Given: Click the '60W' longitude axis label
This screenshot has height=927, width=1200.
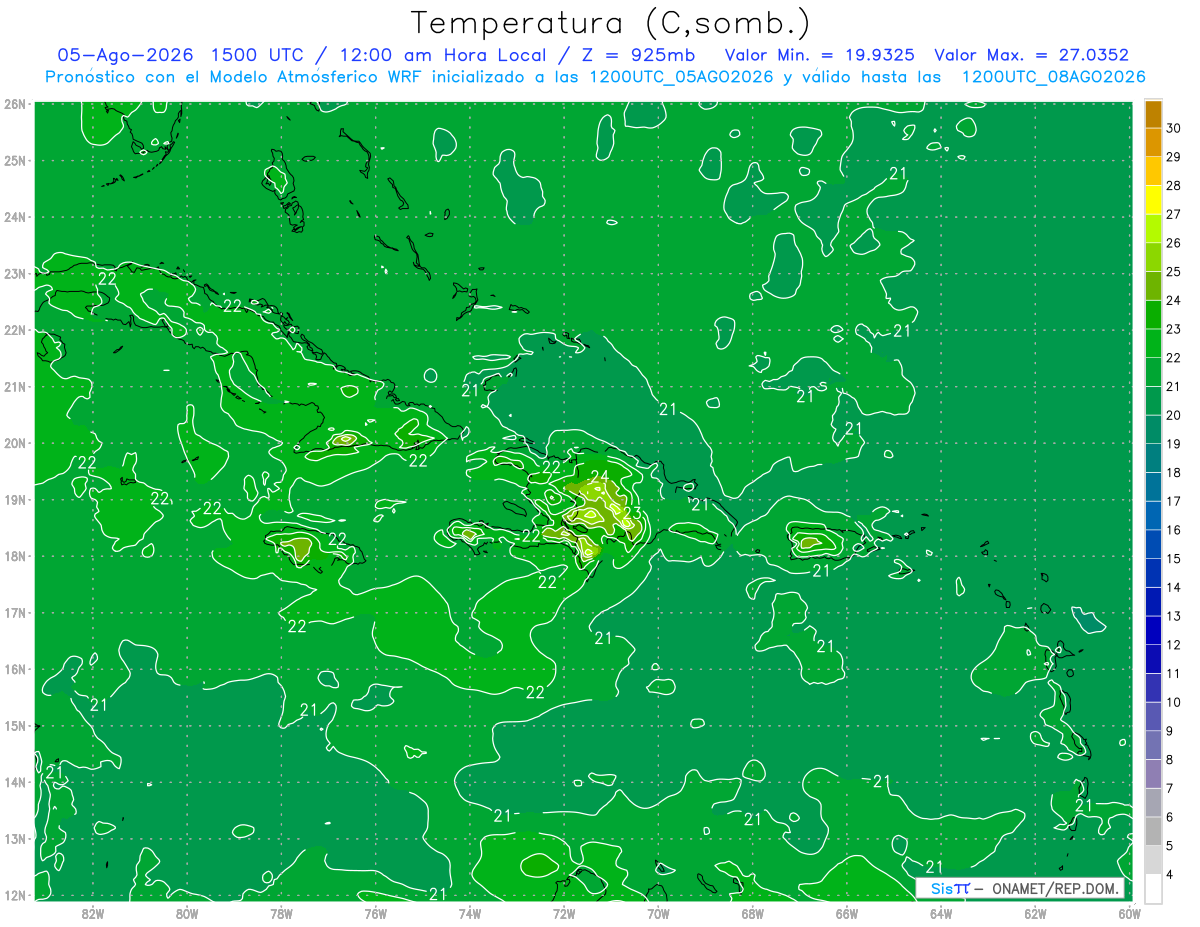Looking at the screenshot, I should point(1129,912).
